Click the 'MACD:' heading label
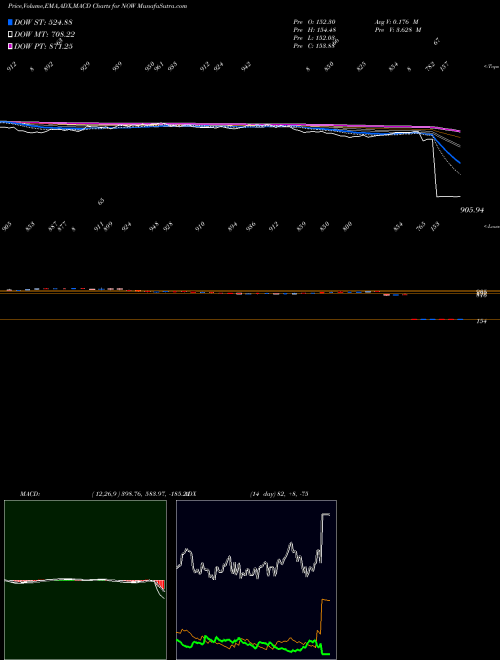The width and height of the screenshot is (500, 660). [29, 494]
